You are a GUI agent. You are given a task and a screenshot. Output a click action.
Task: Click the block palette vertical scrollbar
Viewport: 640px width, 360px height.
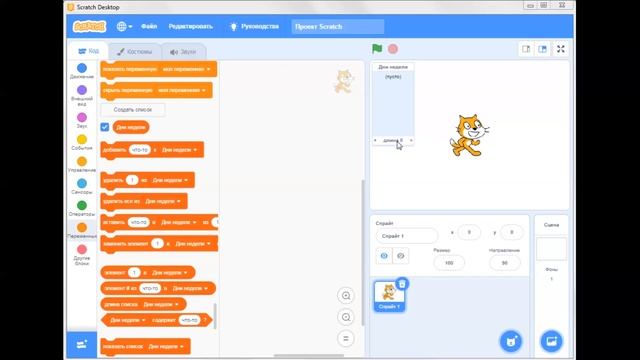(x=215, y=316)
